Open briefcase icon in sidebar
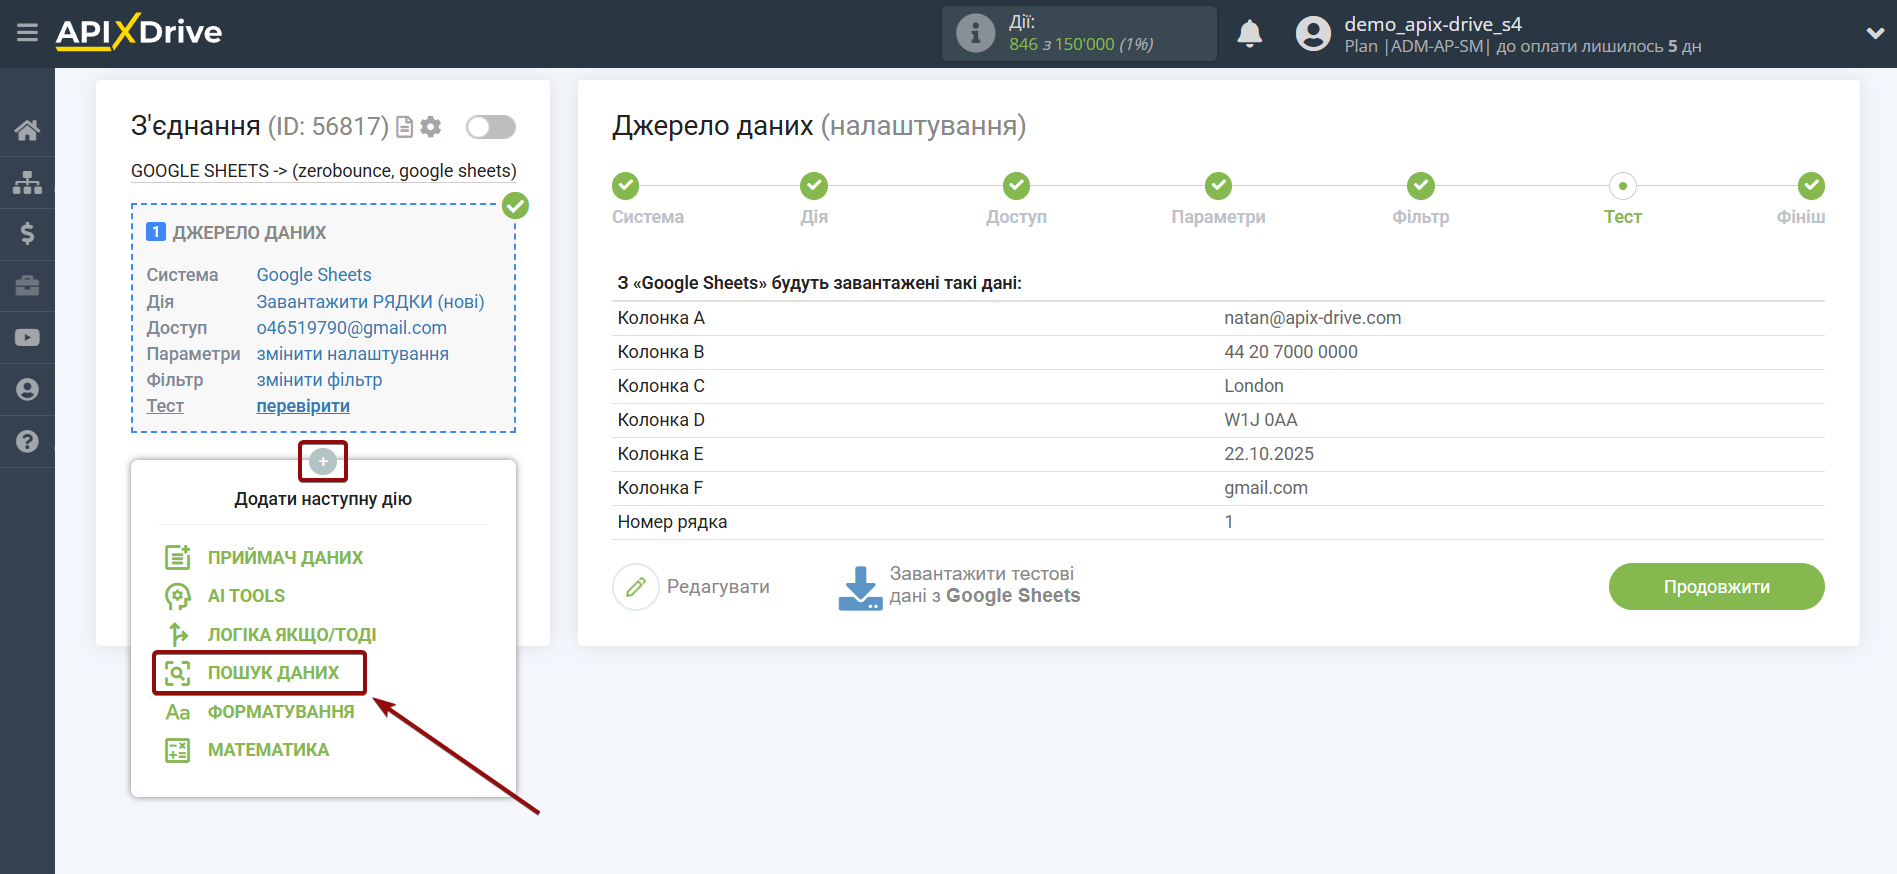Screen dimensions: 1897x874 point(27,286)
